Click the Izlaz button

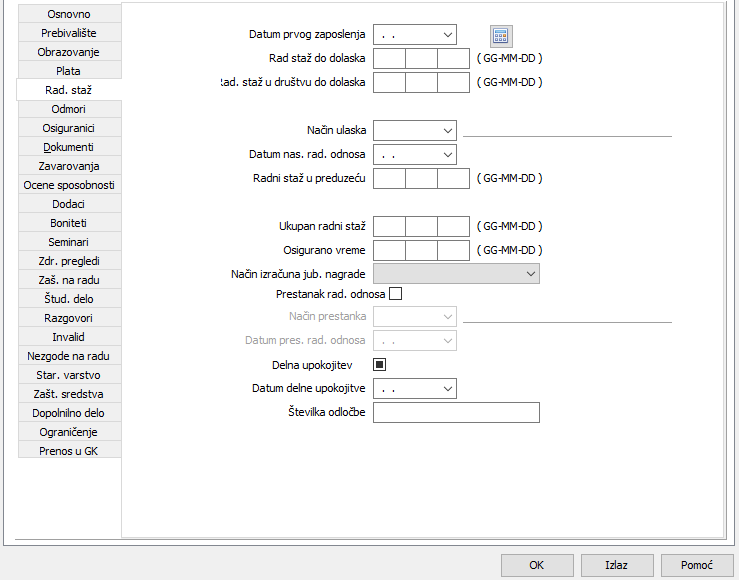(616, 565)
